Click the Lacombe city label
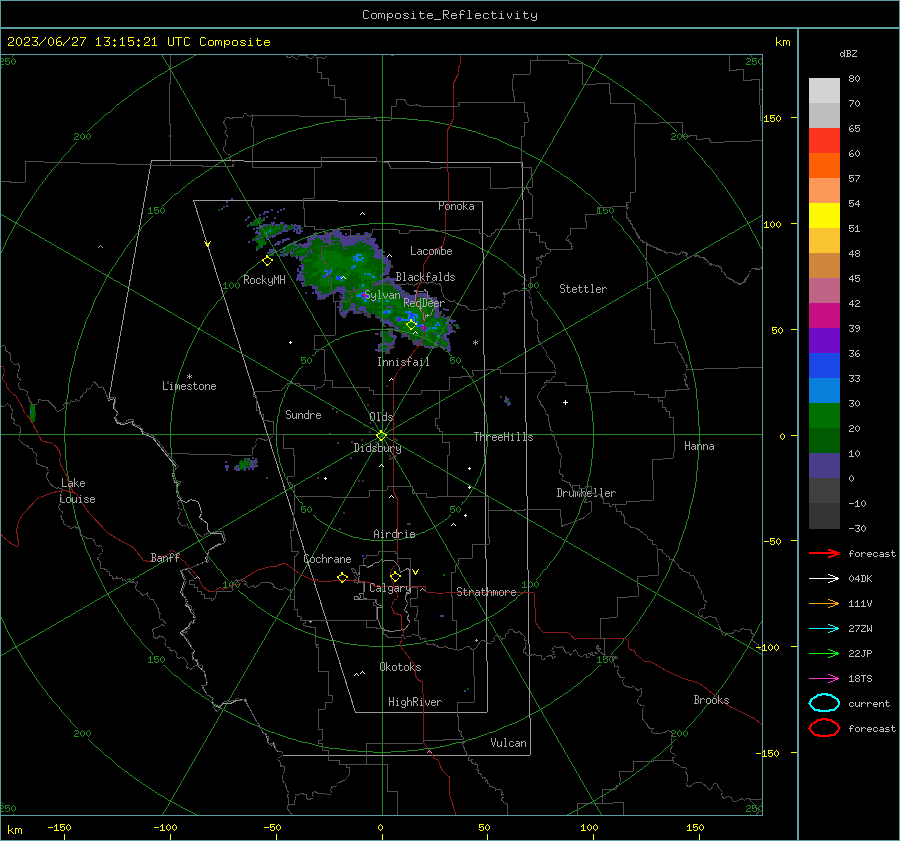The image size is (900, 841). pos(431,251)
